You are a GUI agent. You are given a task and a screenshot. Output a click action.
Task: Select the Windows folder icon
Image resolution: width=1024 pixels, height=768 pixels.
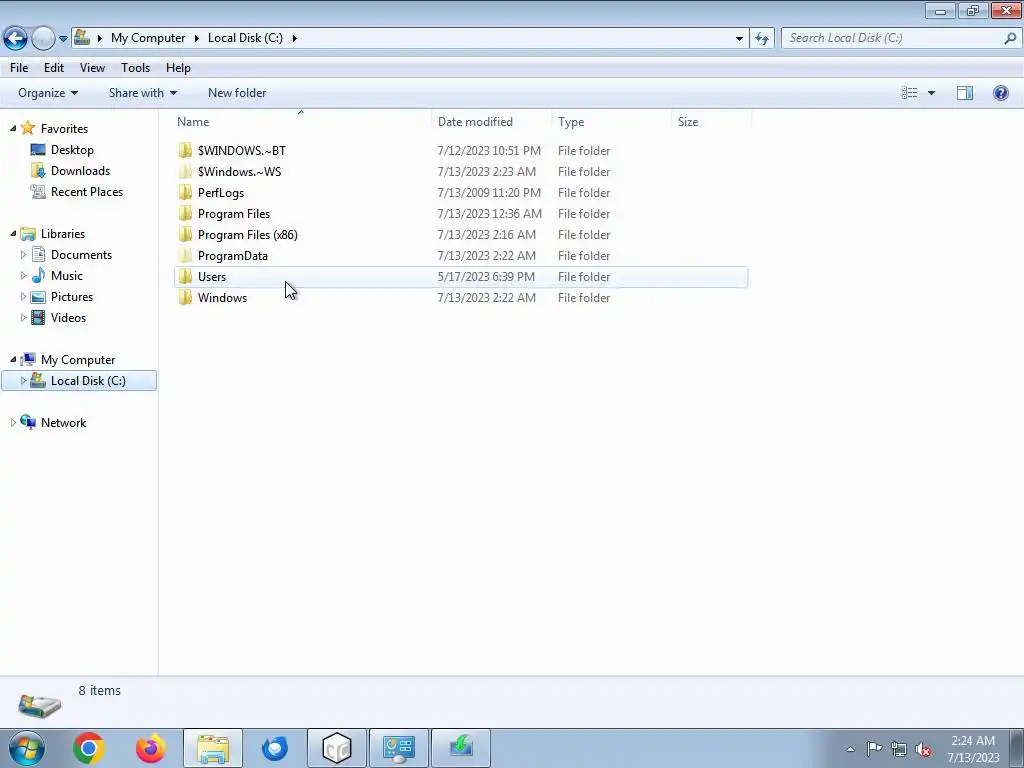[x=185, y=297]
